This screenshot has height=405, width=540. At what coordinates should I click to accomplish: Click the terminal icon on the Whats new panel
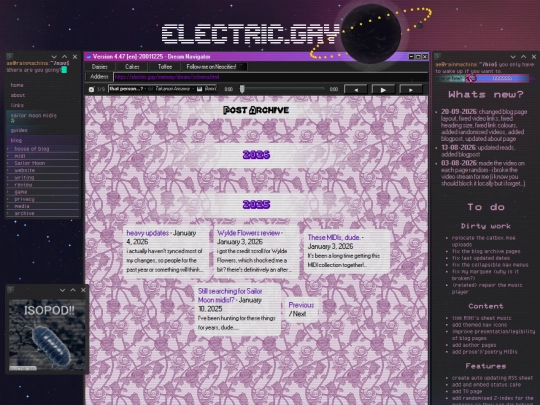tap(438, 56)
